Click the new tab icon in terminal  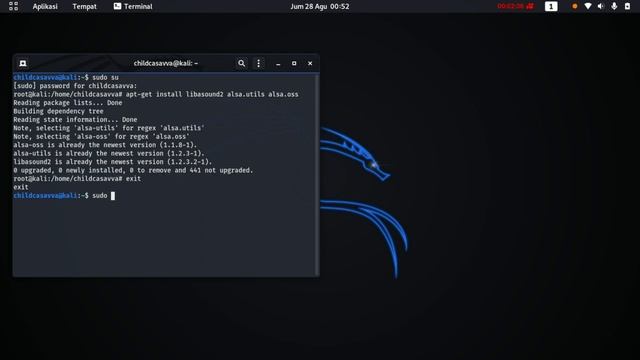click(23, 63)
